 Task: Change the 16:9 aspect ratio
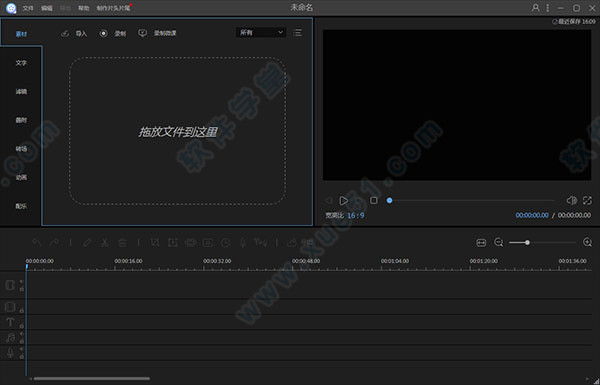pos(355,215)
